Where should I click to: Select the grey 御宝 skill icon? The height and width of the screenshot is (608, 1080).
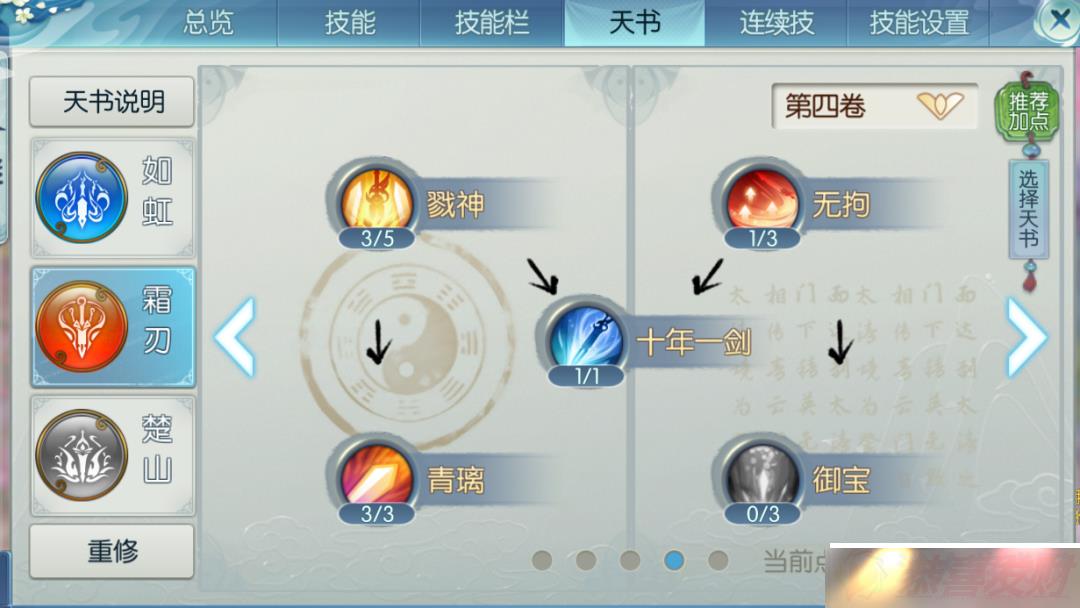[x=762, y=478]
